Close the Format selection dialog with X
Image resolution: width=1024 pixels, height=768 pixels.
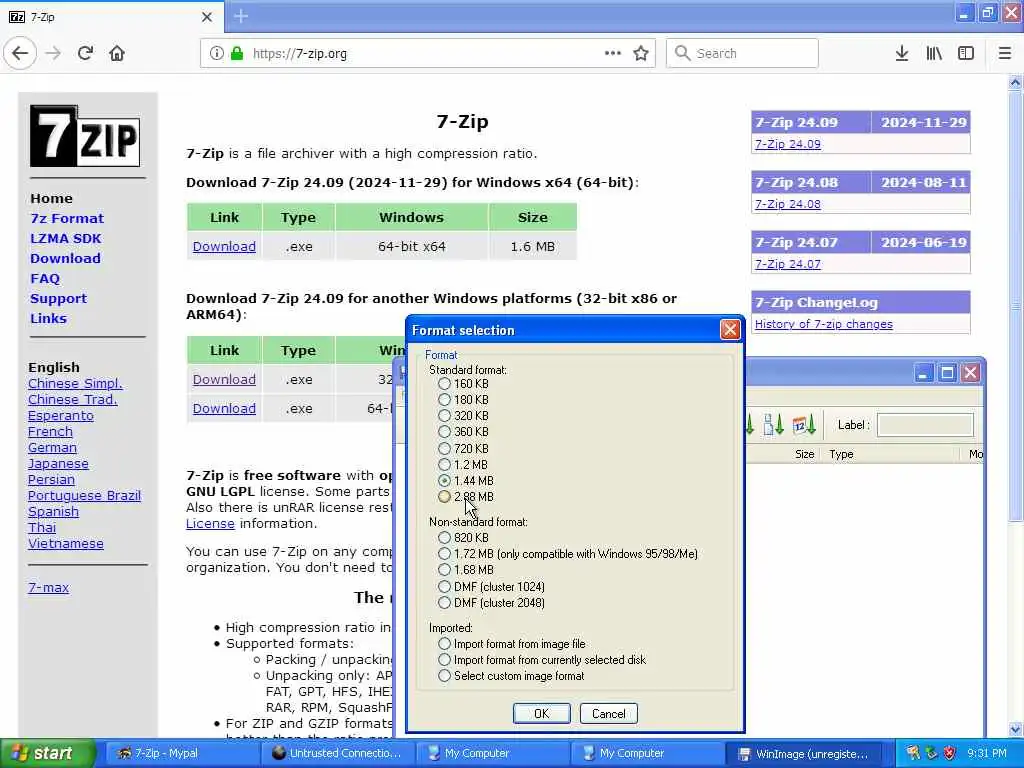(730, 330)
